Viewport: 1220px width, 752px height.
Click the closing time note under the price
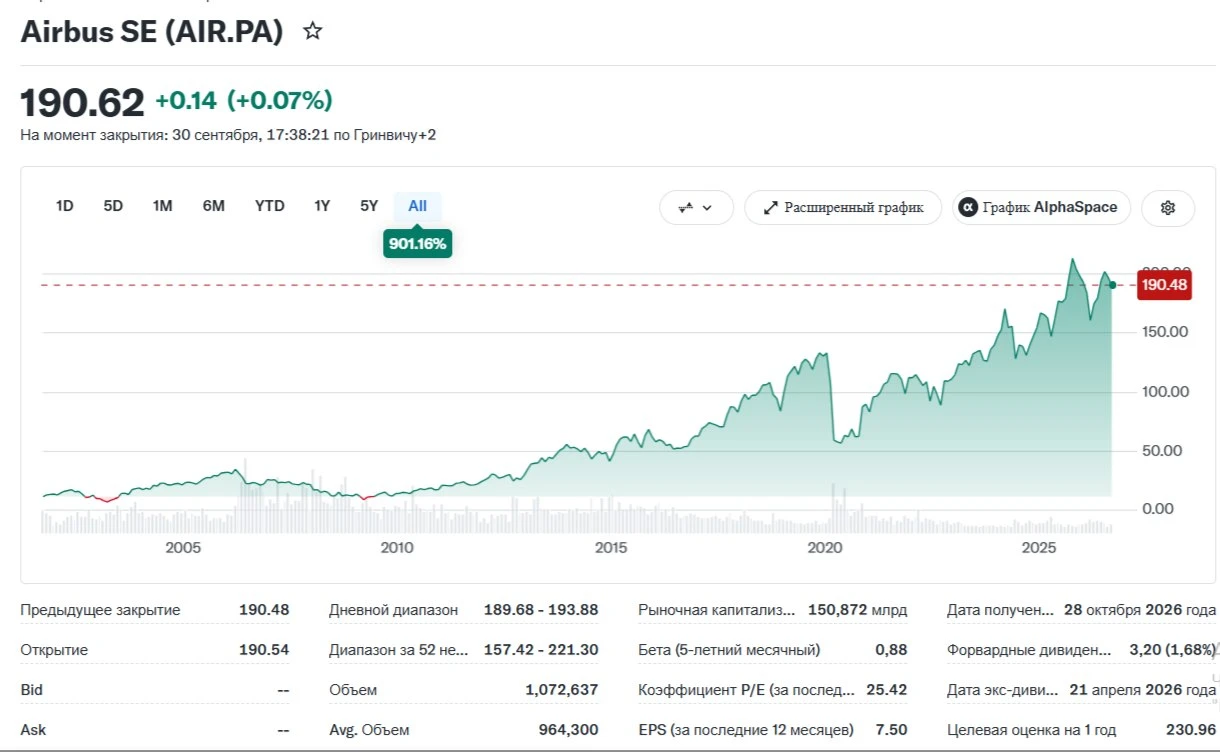click(x=228, y=135)
